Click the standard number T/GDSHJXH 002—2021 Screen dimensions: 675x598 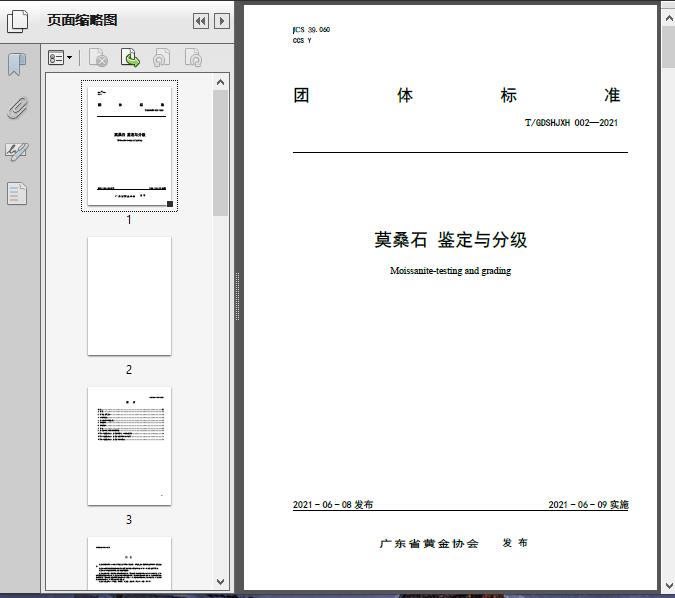(x=571, y=123)
